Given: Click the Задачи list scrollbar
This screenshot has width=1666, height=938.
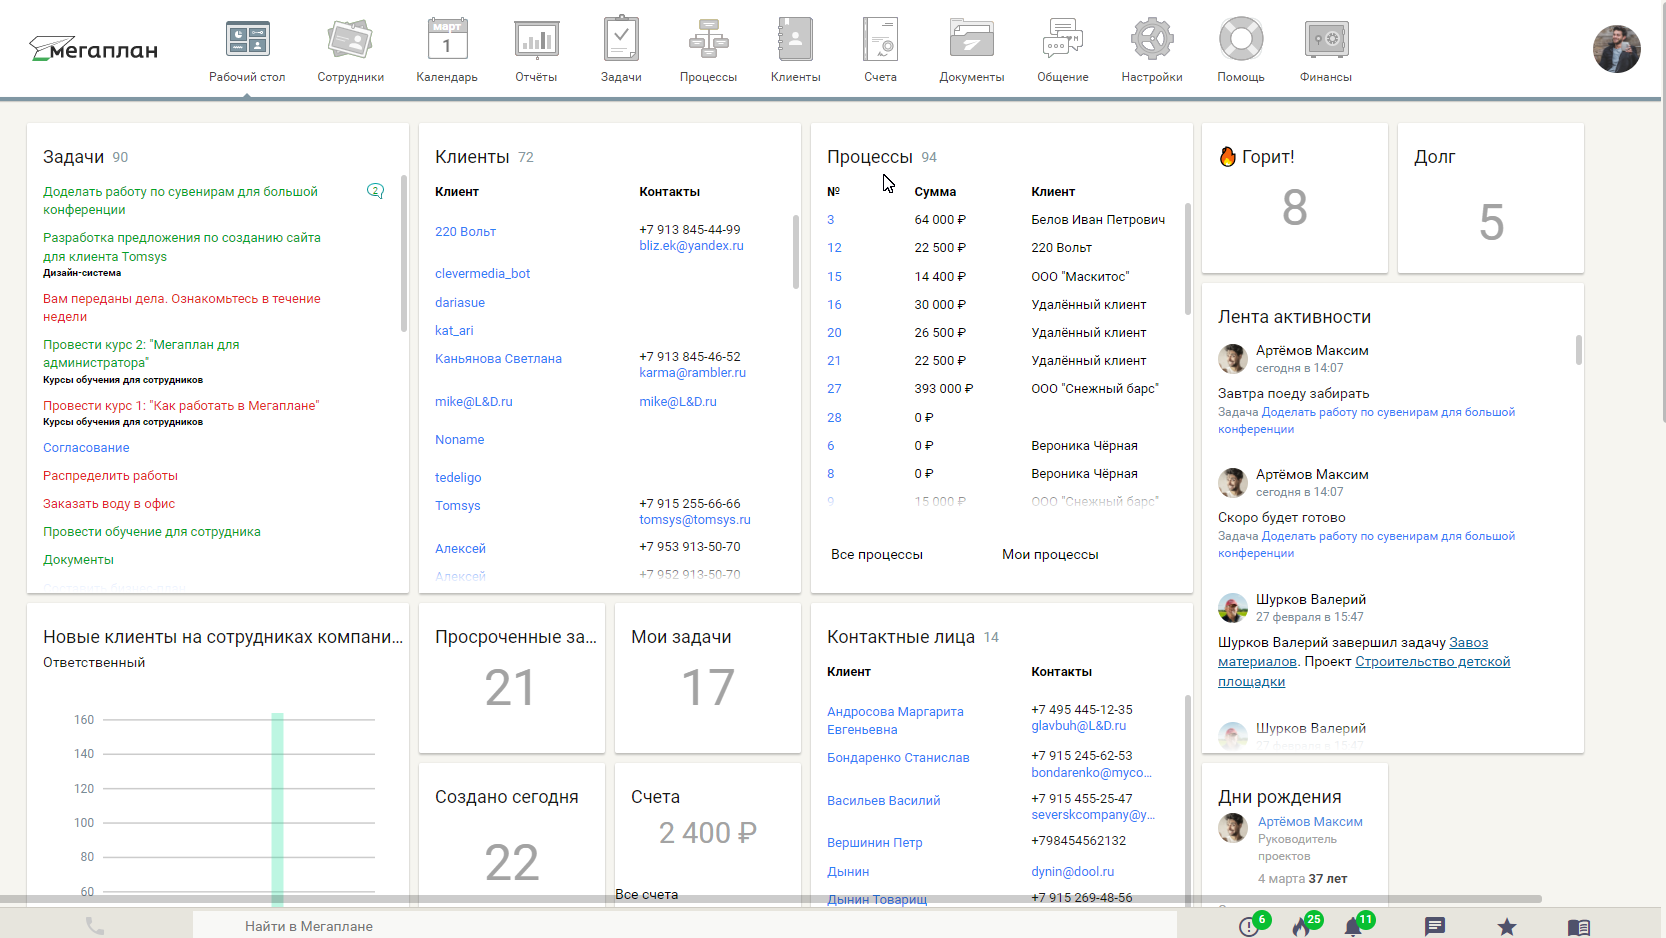Looking at the screenshot, I should (x=404, y=253).
